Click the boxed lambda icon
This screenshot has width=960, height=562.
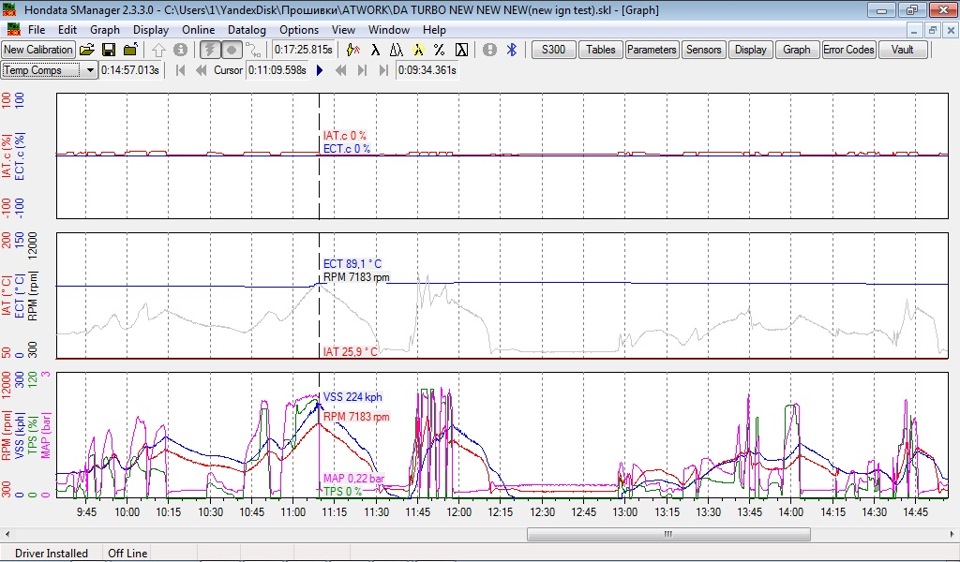(x=462, y=50)
